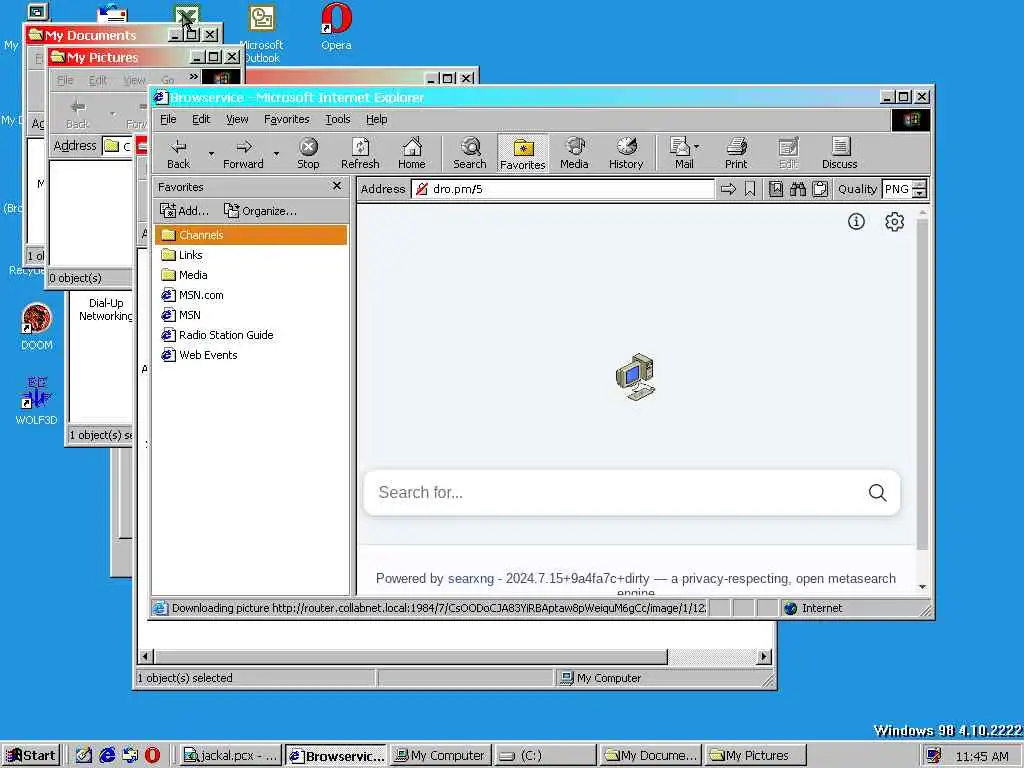Image resolution: width=1024 pixels, height=768 pixels.
Task: Open the Tools menu
Action: point(338,119)
